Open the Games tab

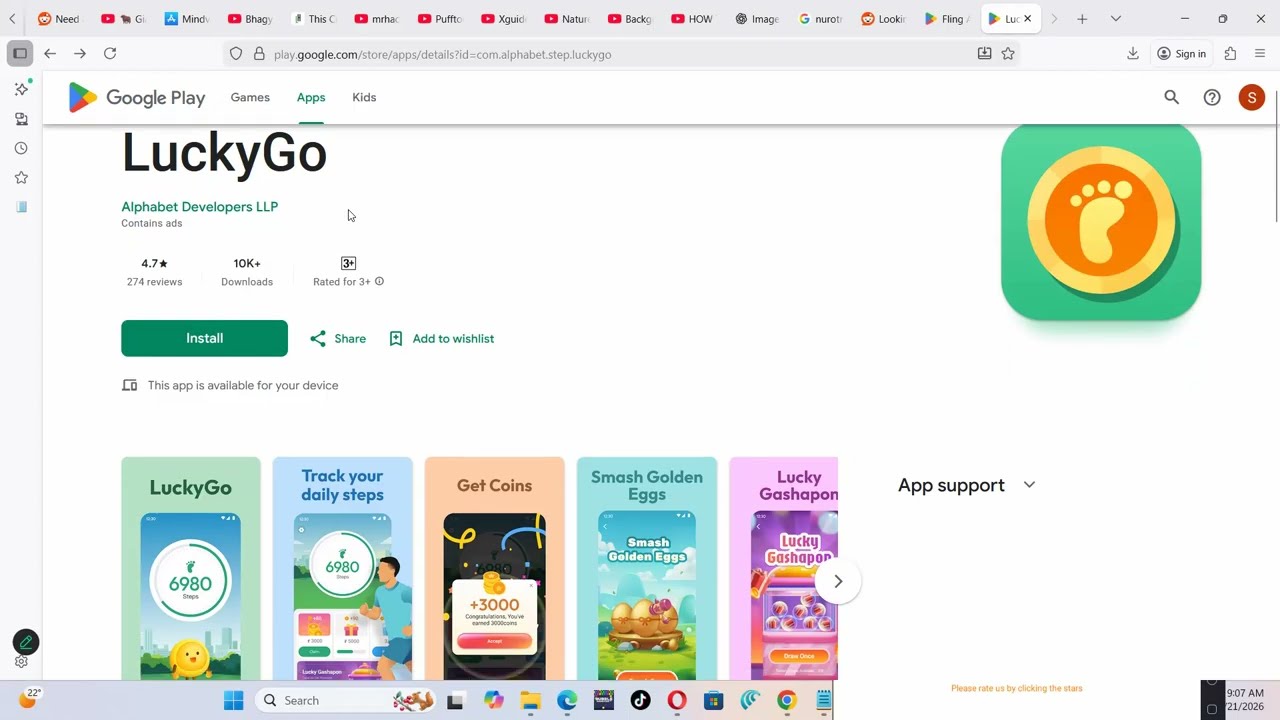coord(250,97)
